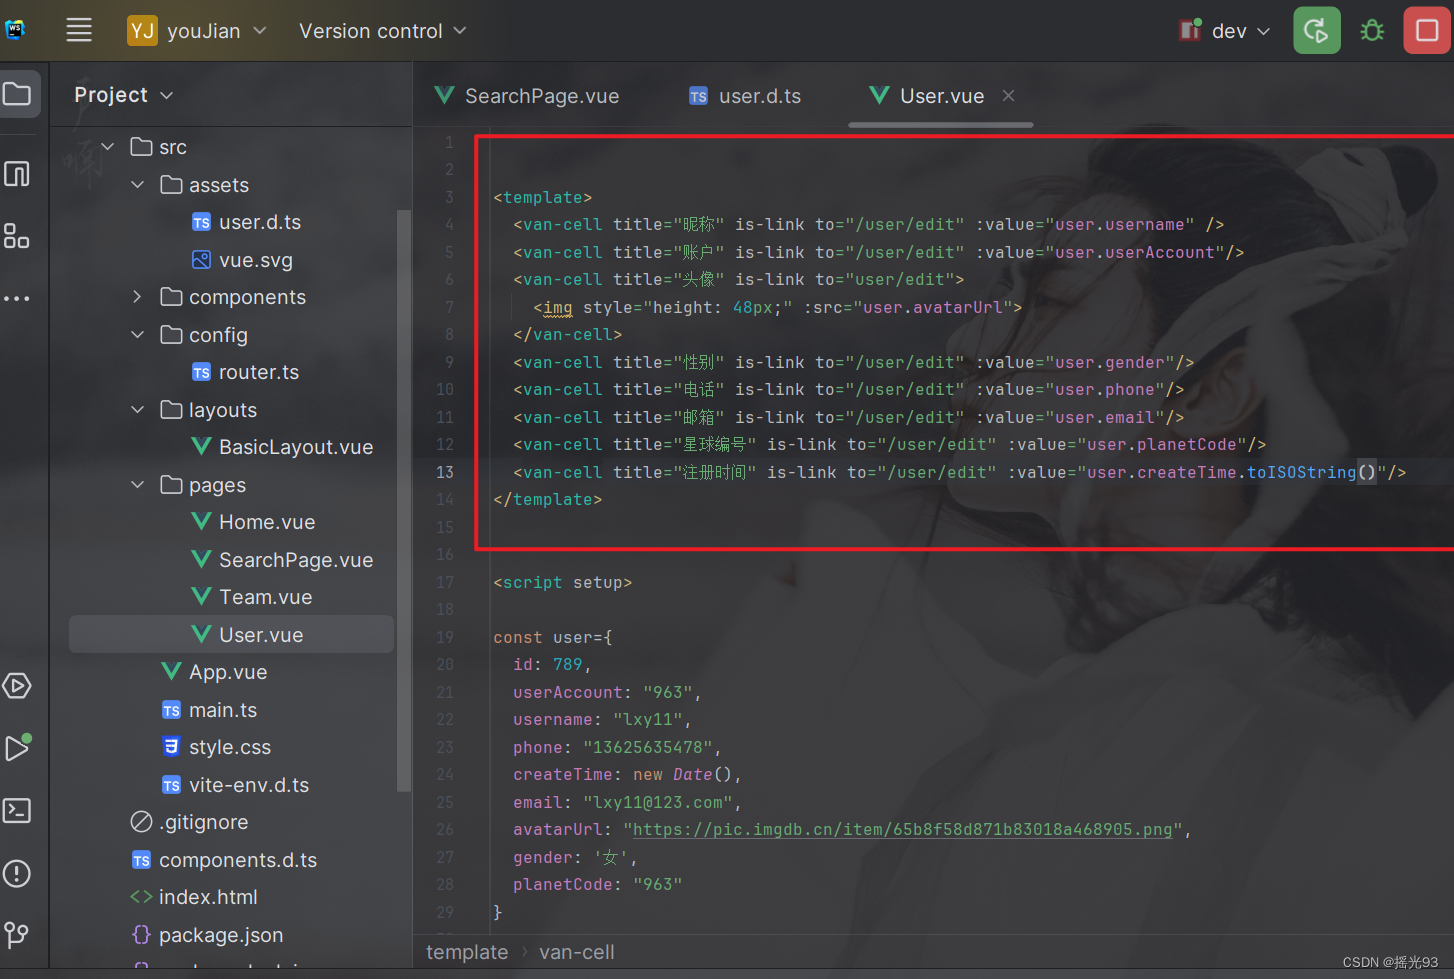1454x979 pixels.
Task: Open the main hamburger menu
Action: click(79, 30)
